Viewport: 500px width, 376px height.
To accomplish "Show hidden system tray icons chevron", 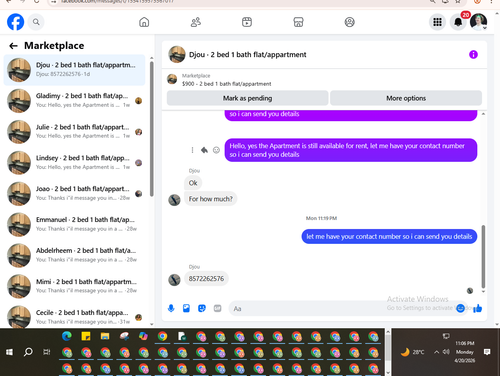I will pos(436,352).
